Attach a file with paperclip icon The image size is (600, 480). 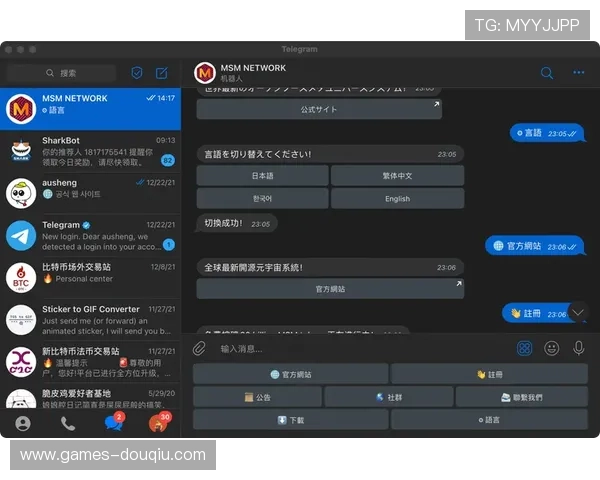click(x=199, y=349)
